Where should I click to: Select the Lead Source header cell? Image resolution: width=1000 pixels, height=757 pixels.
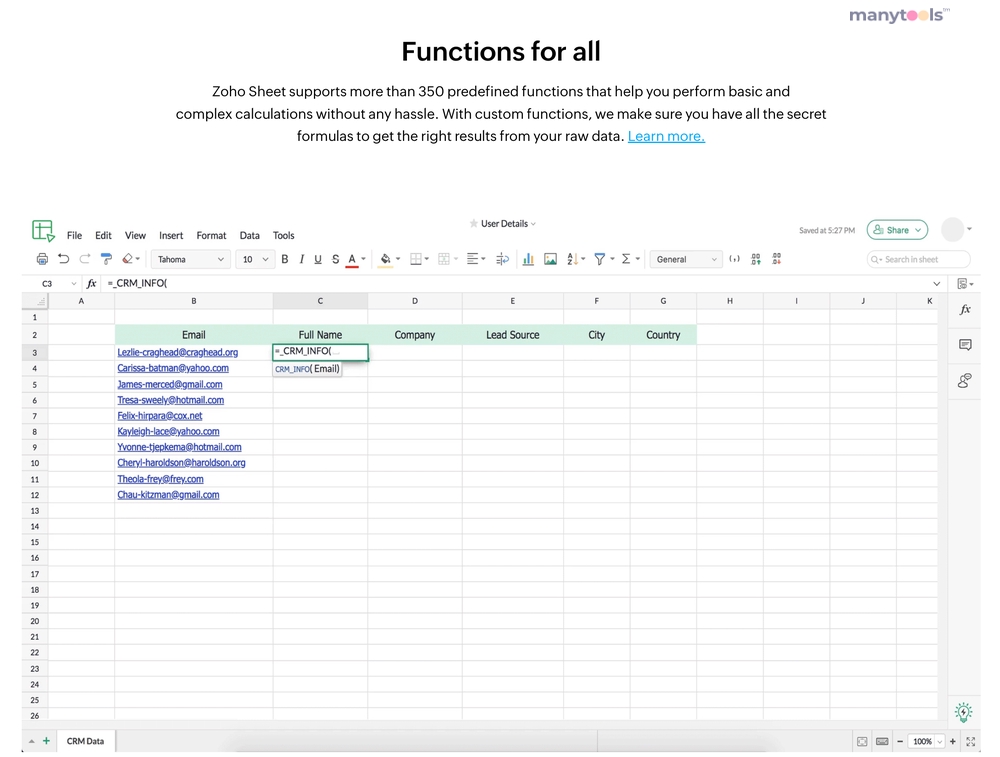coord(513,335)
